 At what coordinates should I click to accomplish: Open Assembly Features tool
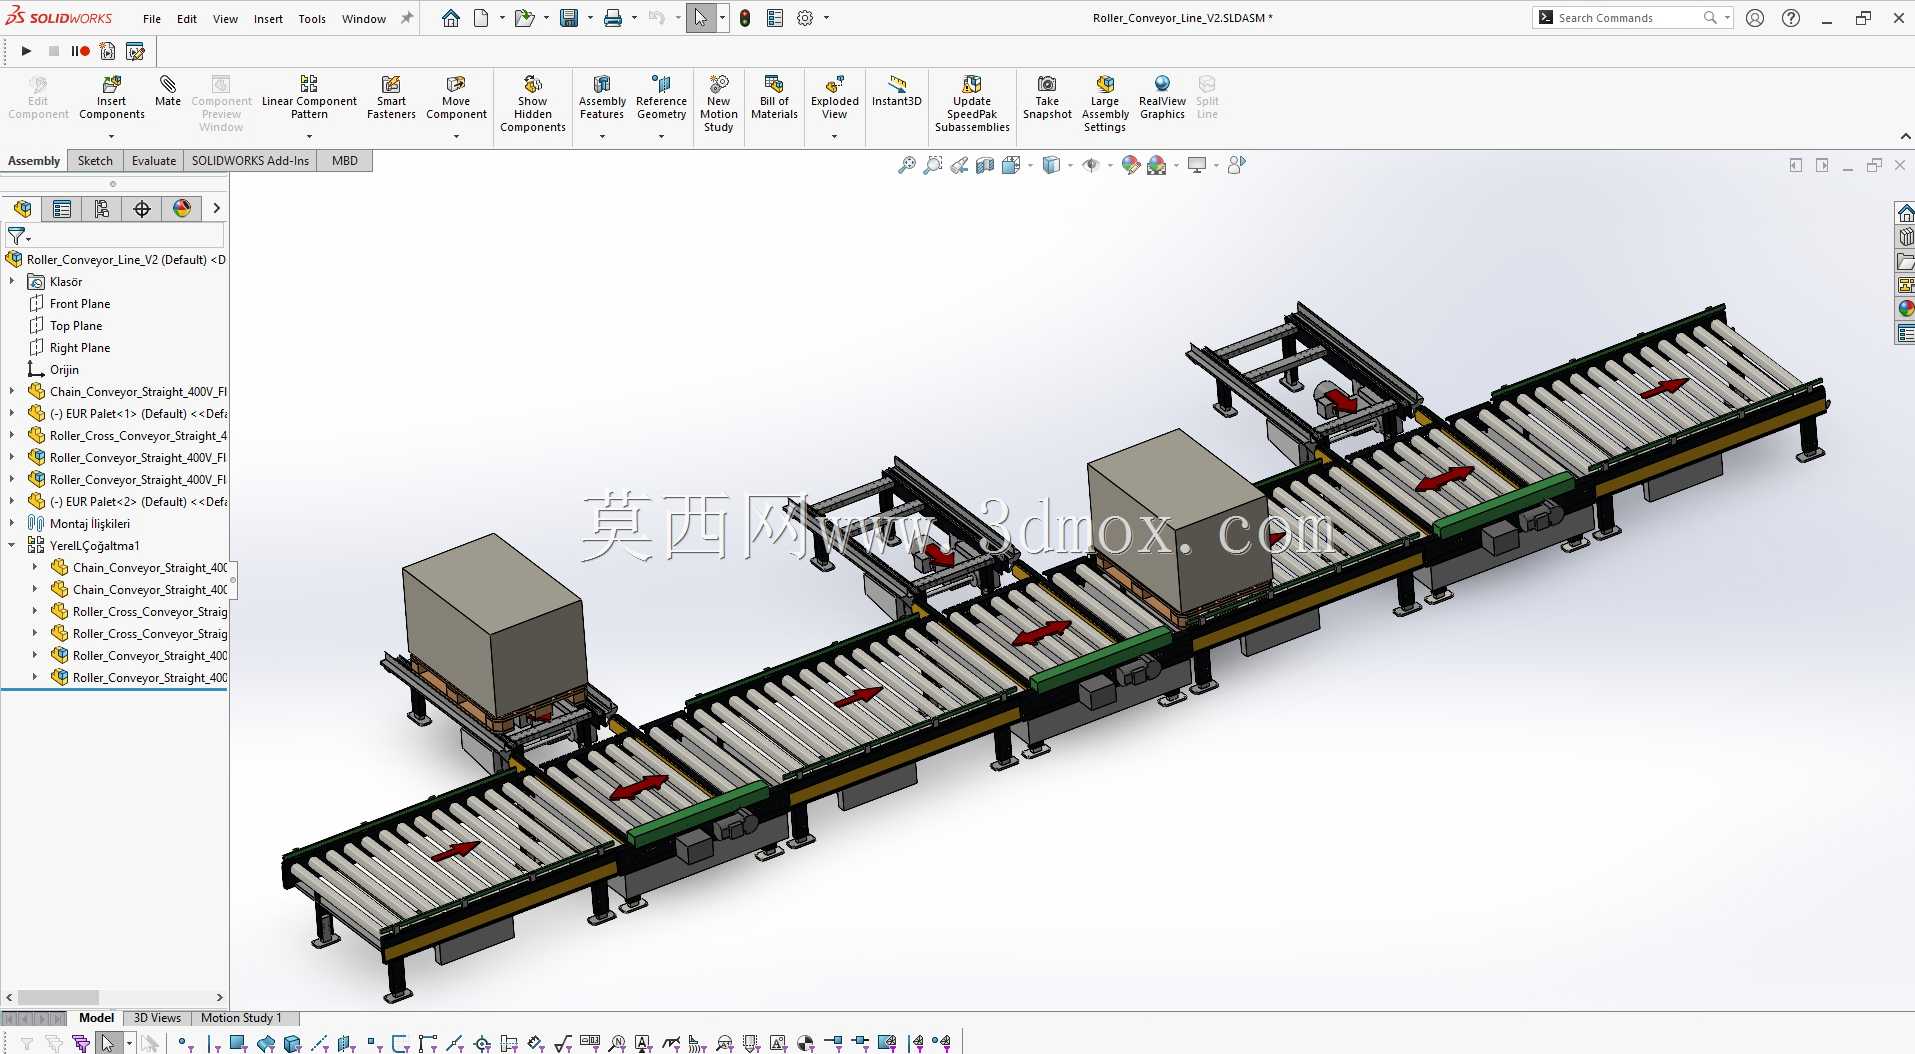(x=602, y=98)
